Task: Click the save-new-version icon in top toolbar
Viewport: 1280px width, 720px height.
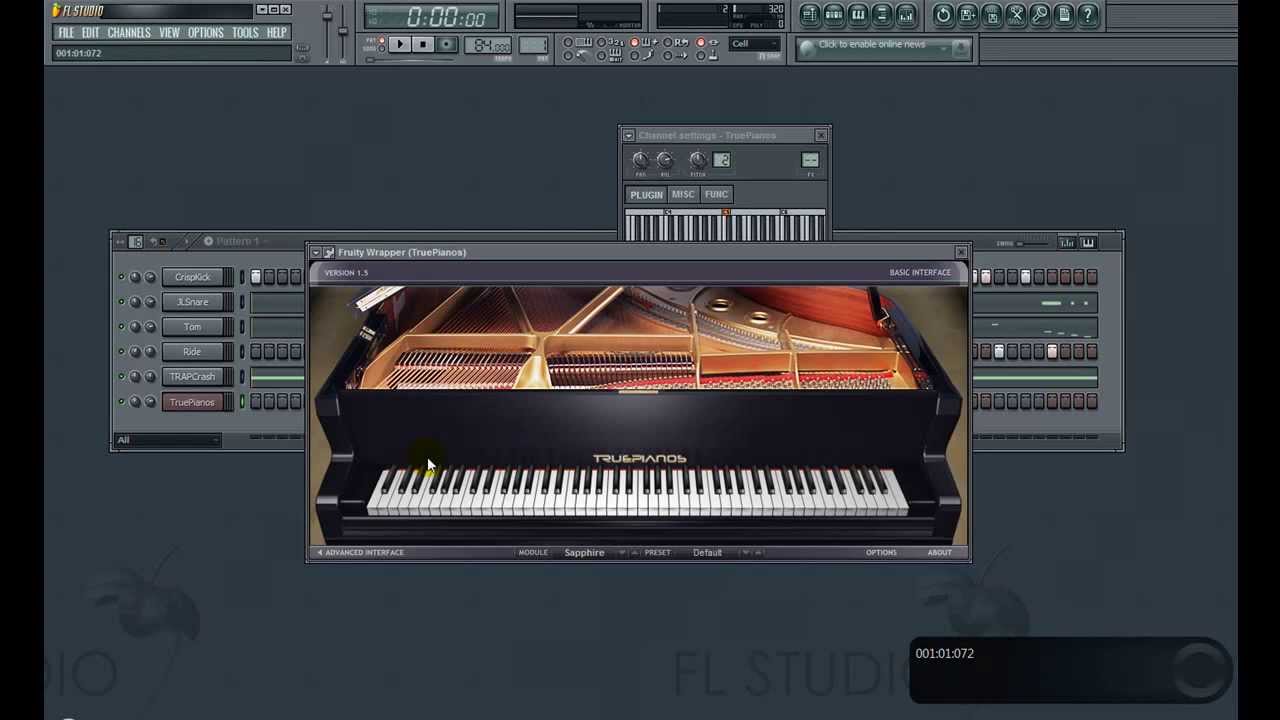Action: point(968,15)
